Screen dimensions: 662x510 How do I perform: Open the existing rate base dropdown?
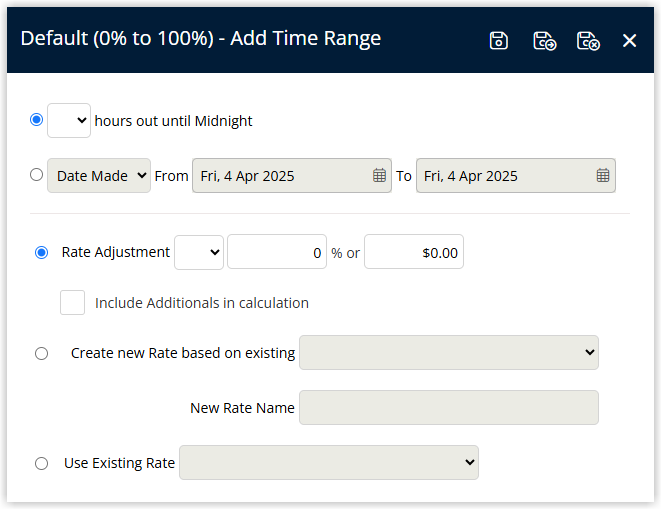pos(449,353)
